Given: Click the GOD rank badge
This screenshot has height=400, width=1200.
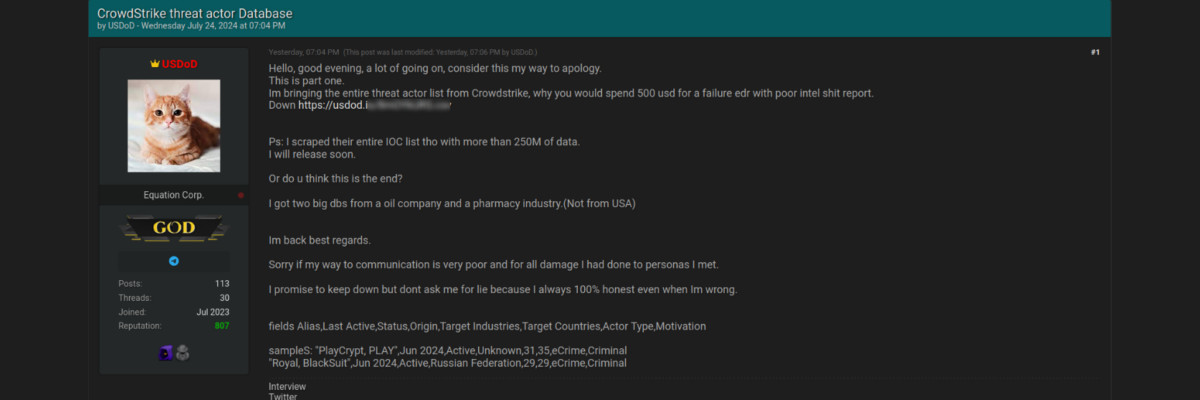Looking at the screenshot, I should [174, 229].
